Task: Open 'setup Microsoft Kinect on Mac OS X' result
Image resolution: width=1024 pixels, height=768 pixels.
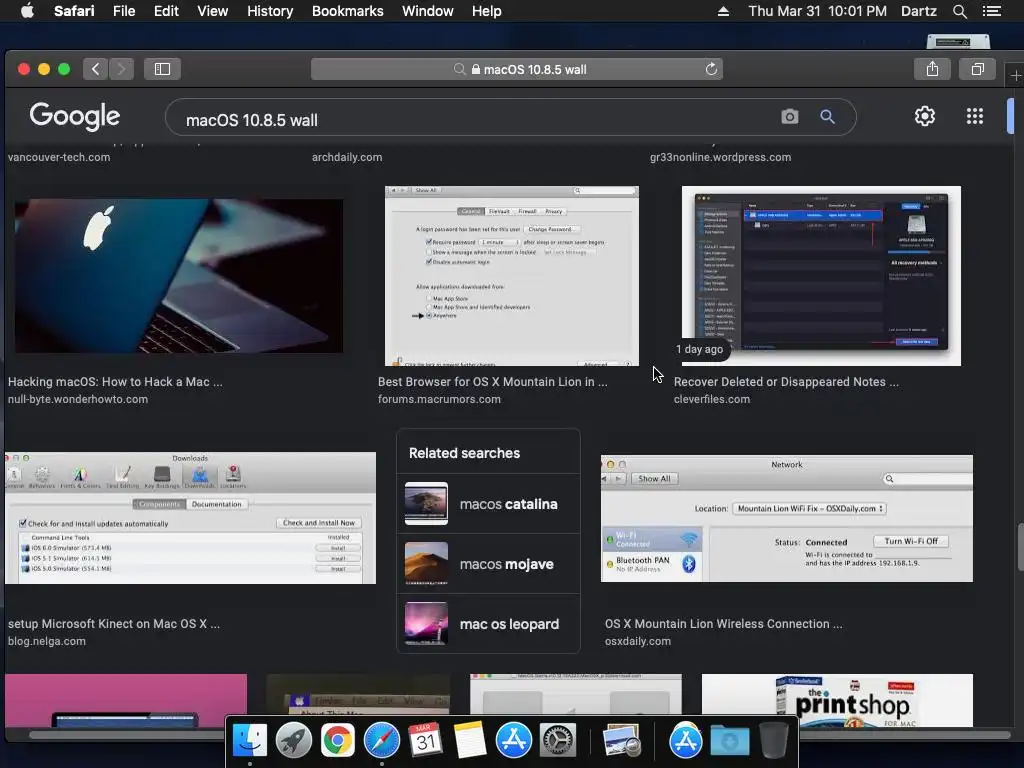Action: 114,624
